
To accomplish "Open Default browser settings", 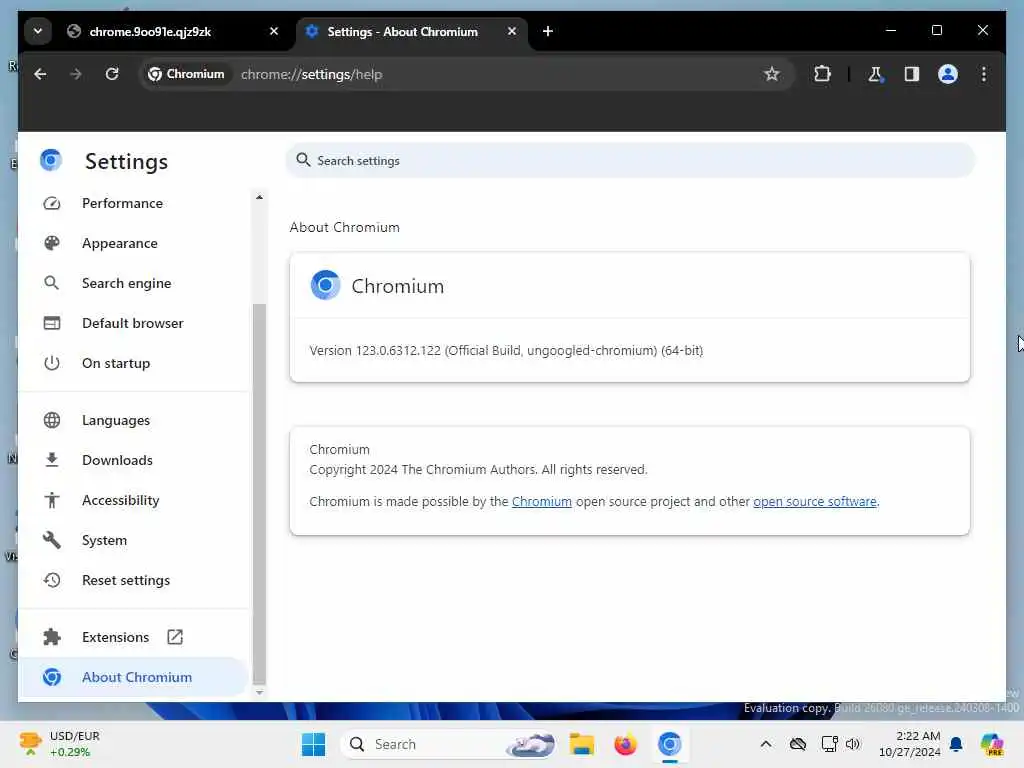I will click(134, 323).
